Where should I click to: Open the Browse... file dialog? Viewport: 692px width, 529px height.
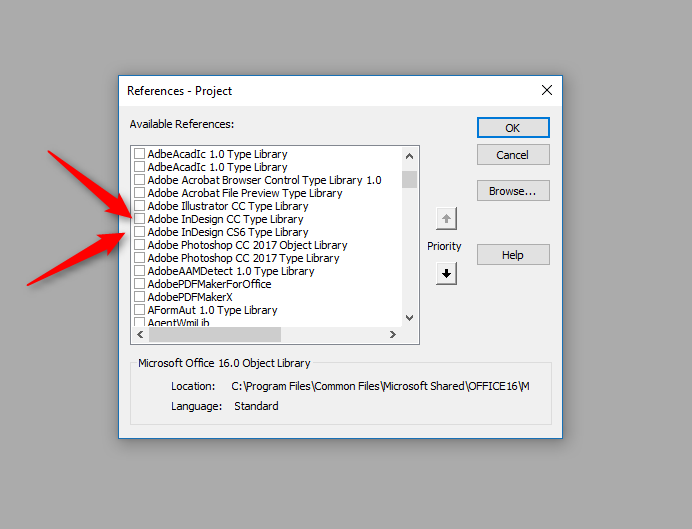click(513, 191)
